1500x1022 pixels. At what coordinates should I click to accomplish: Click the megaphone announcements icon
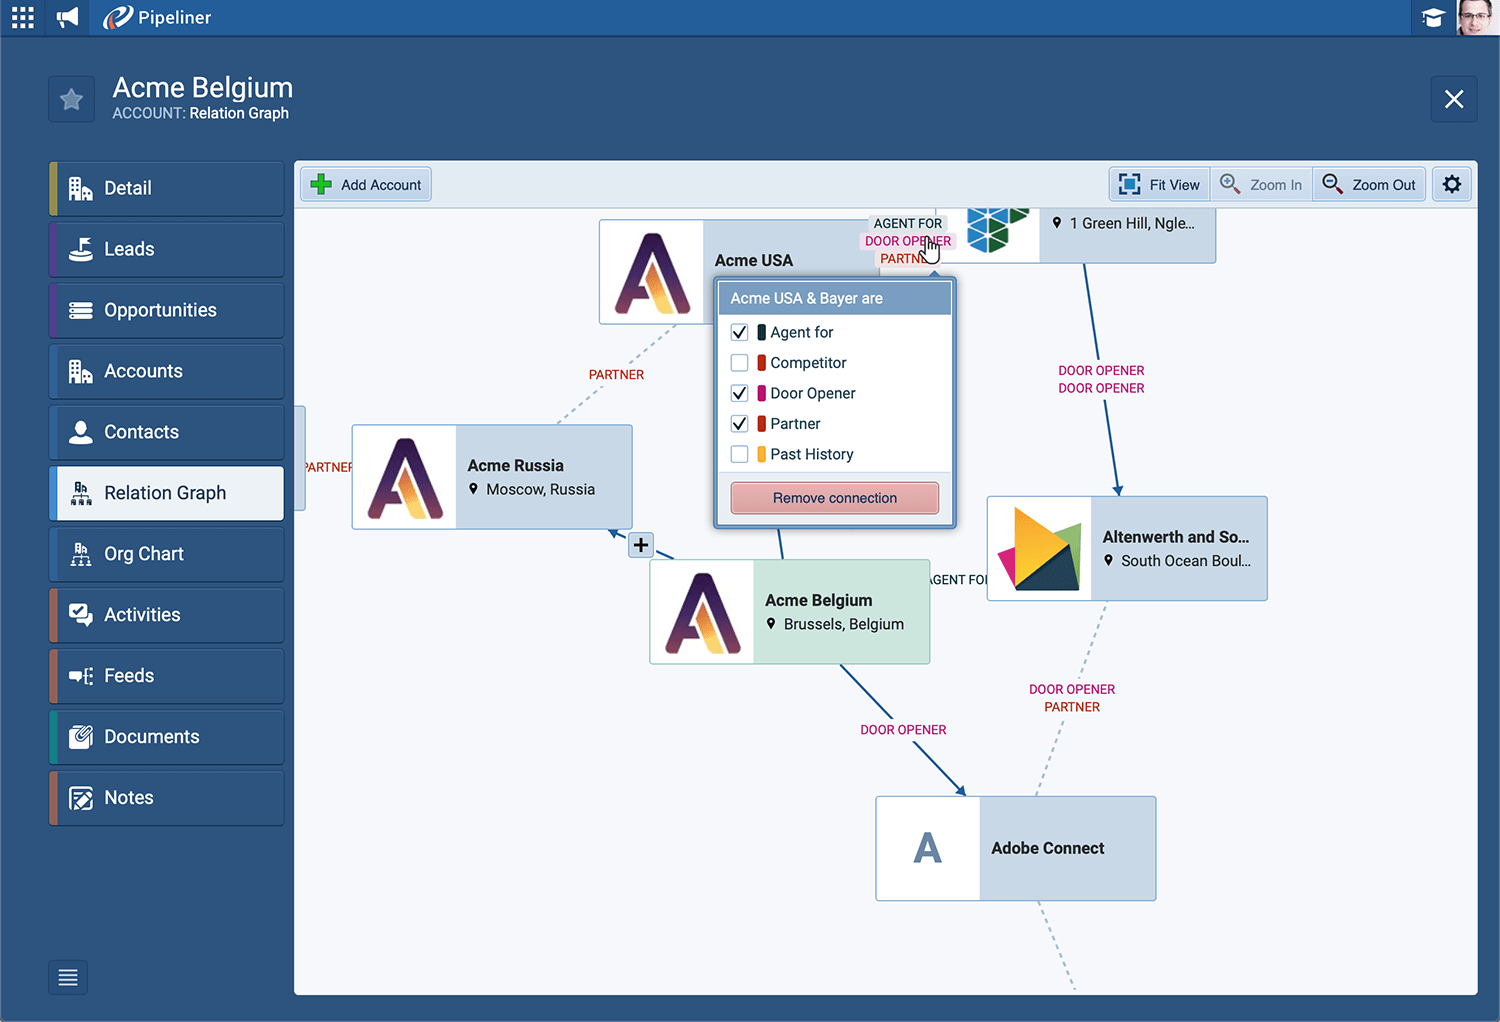coord(67,18)
